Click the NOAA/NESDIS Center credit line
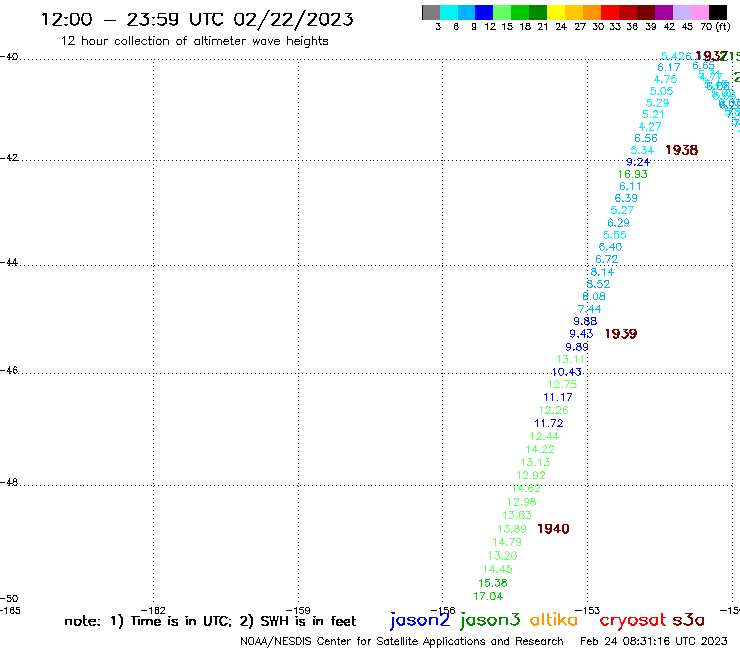 [402, 642]
